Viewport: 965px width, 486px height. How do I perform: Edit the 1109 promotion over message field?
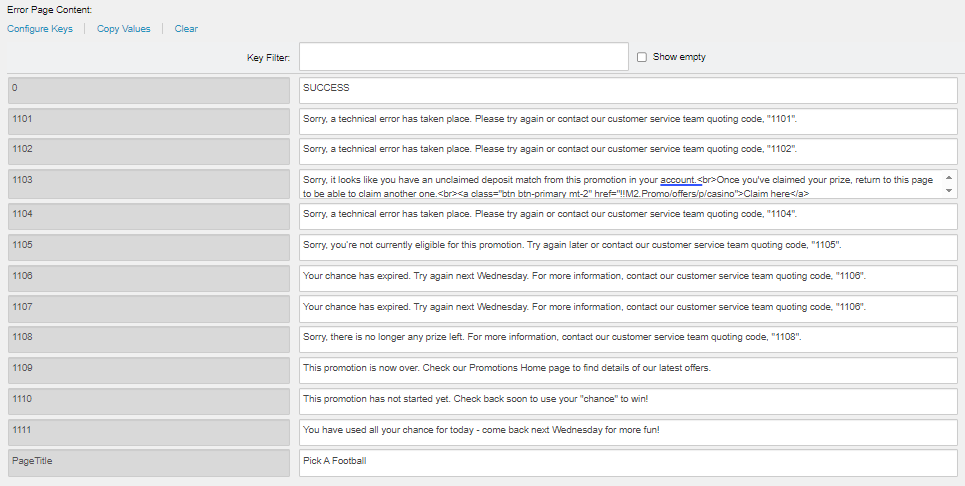(x=628, y=370)
